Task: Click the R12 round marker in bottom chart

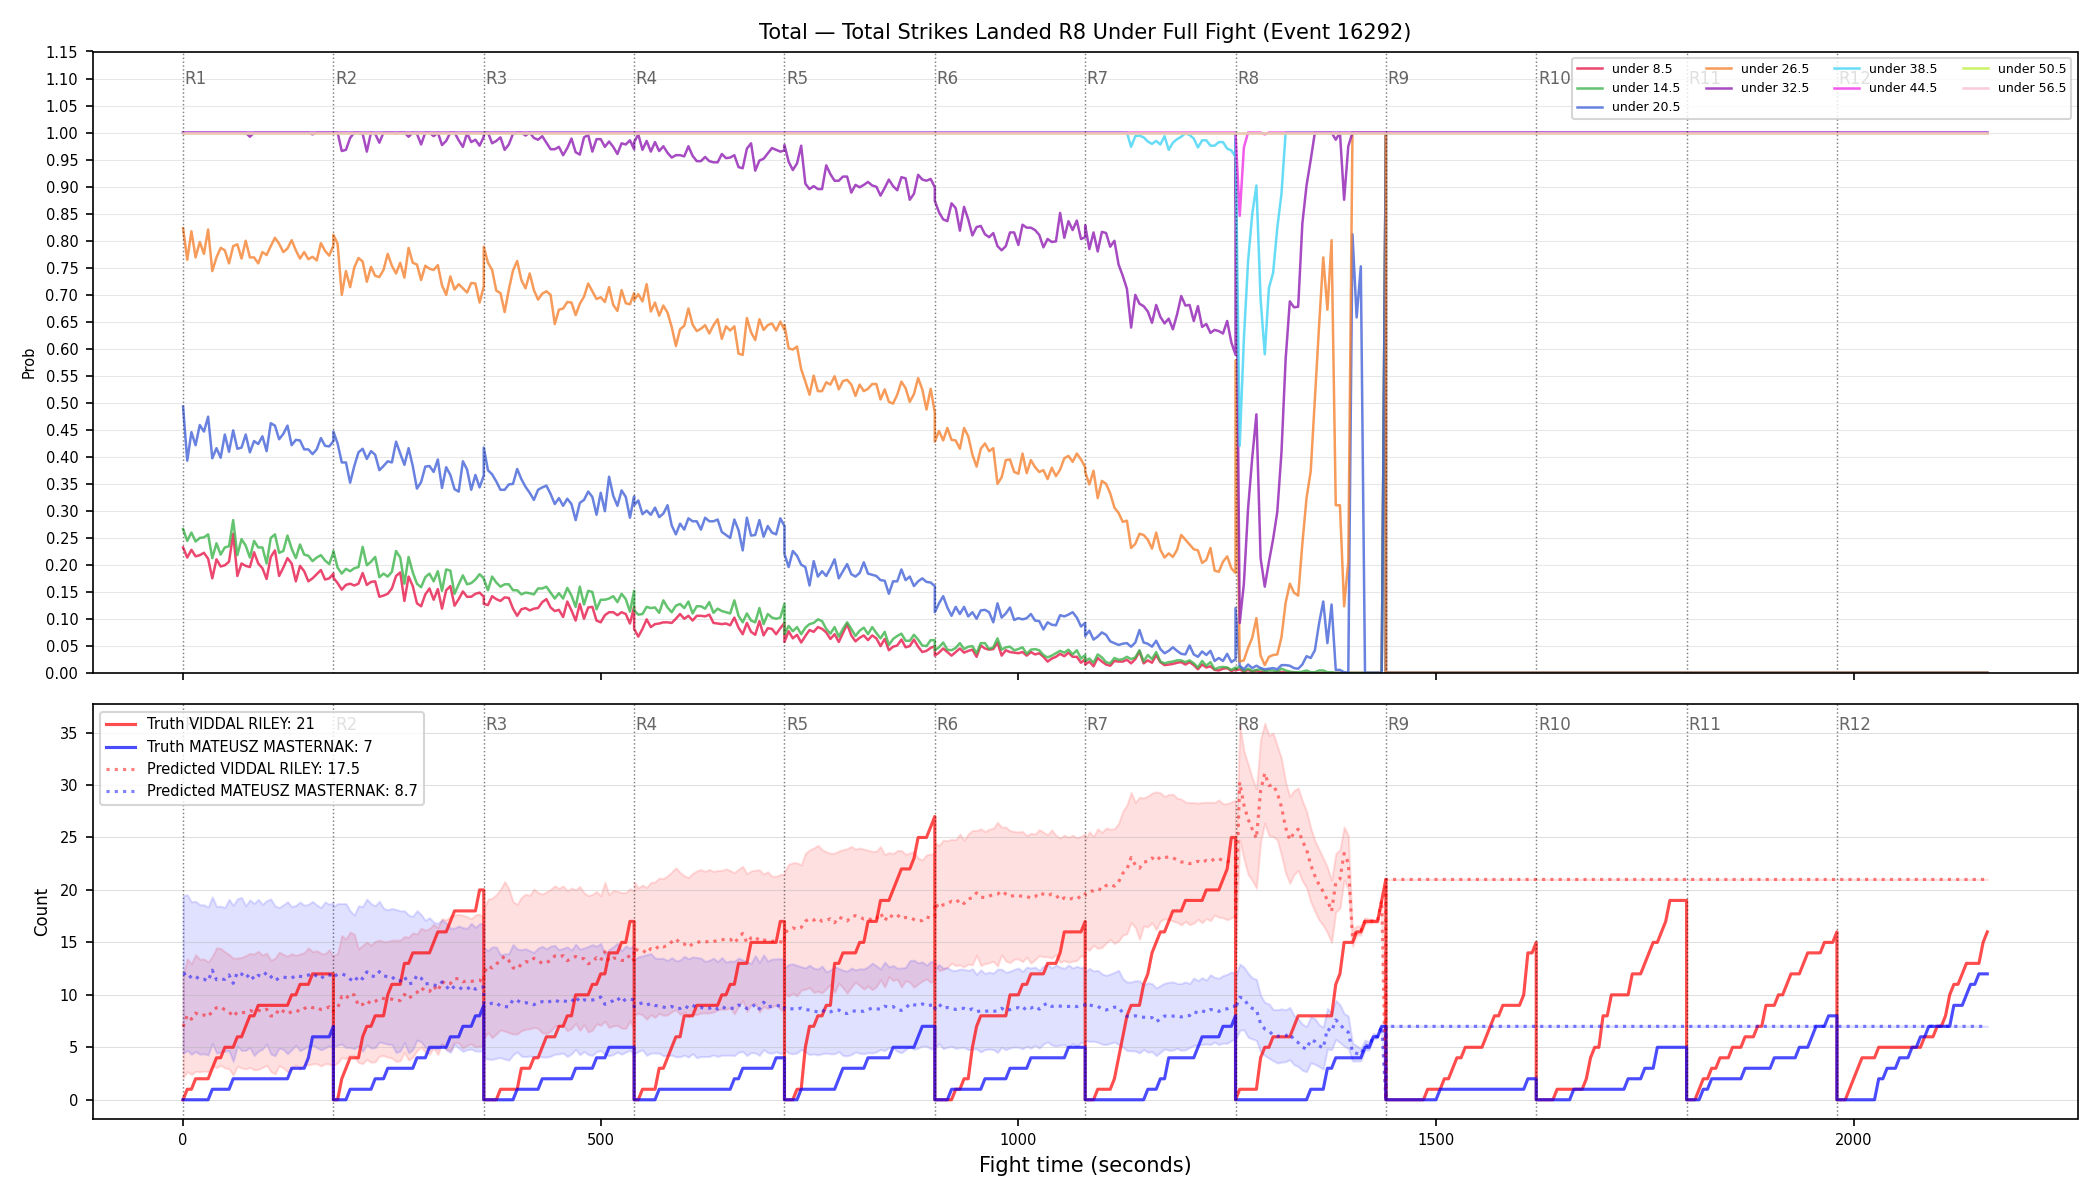Action: tap(1855, 724)
